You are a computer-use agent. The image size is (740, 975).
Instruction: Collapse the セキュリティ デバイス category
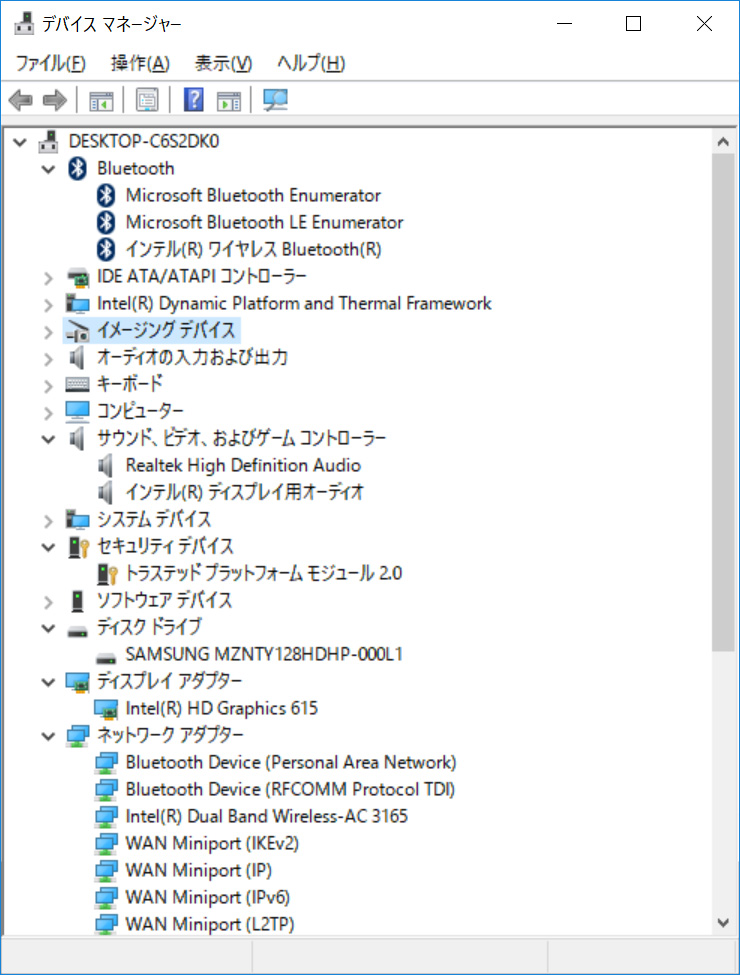[49, 547]
